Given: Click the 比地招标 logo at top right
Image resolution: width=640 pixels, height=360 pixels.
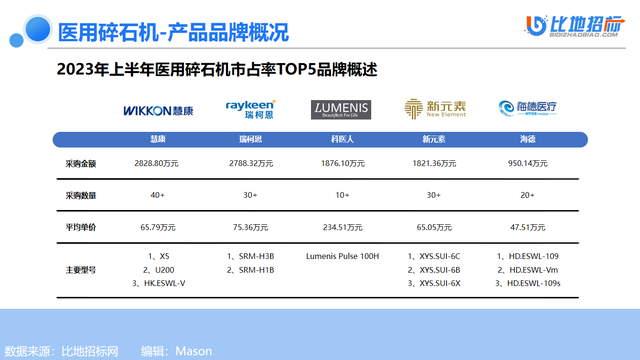Looking at the screenshot, I should click(575, 26).
